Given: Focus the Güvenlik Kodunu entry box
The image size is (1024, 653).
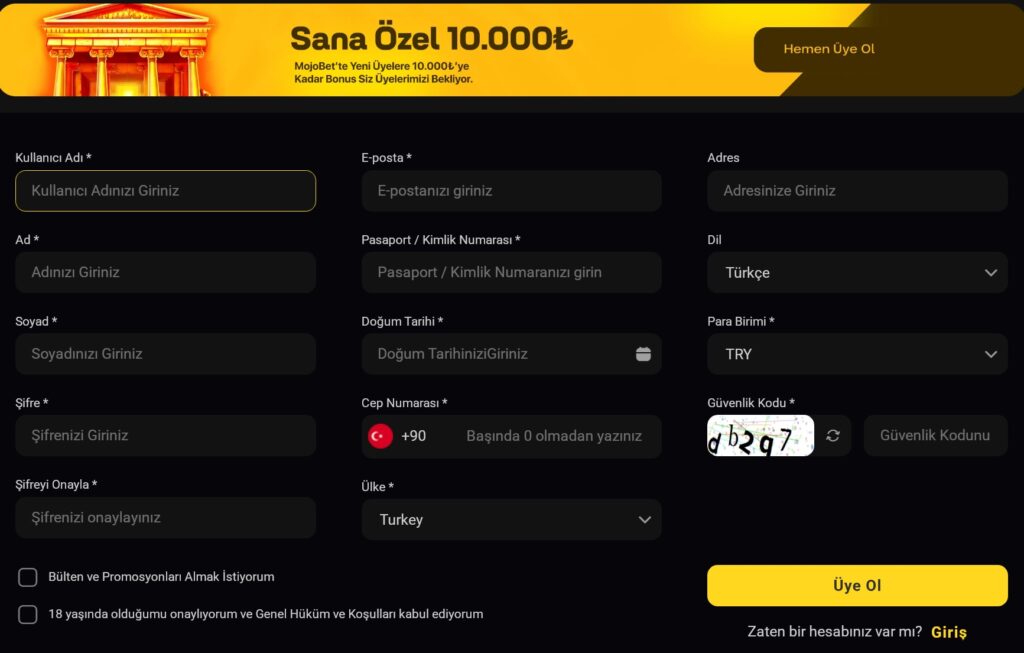Looking at the screenshot, I should tap(935, 435).
